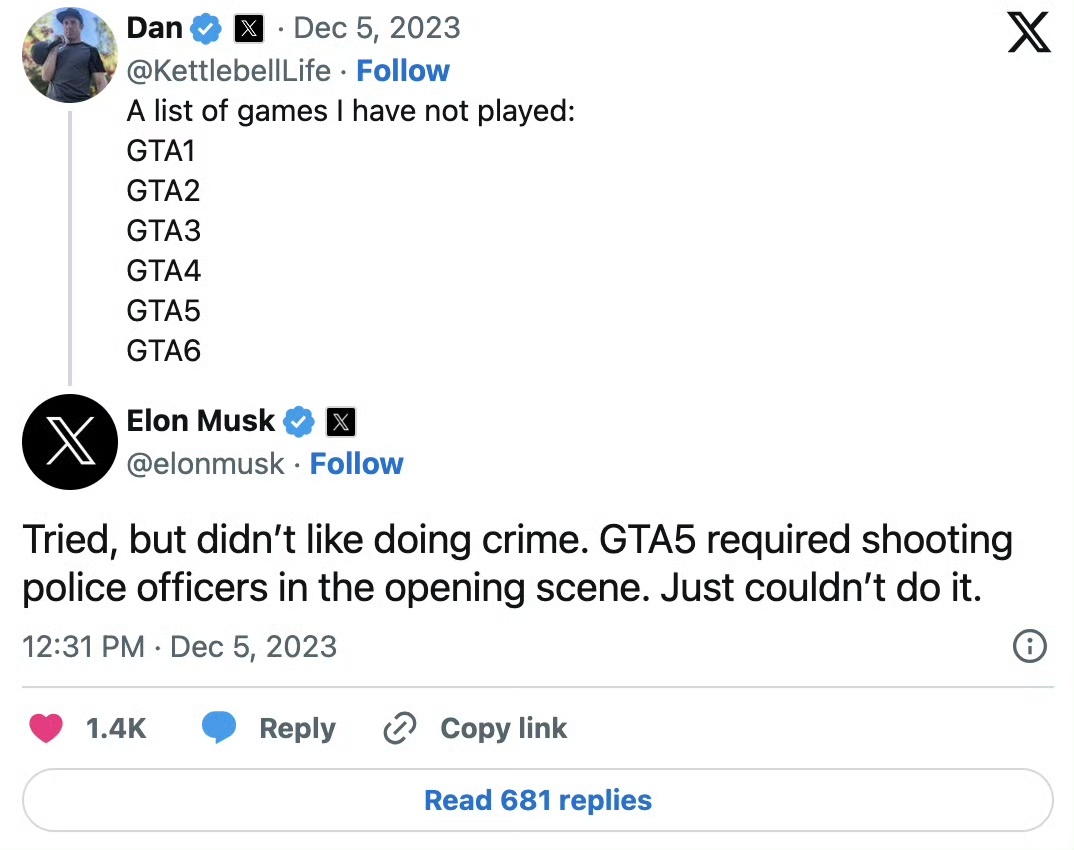Viewport: 1074px width, 850px height.
Task: Click the X affiliation badge beside Elon Musk
Action: [341, 422]
